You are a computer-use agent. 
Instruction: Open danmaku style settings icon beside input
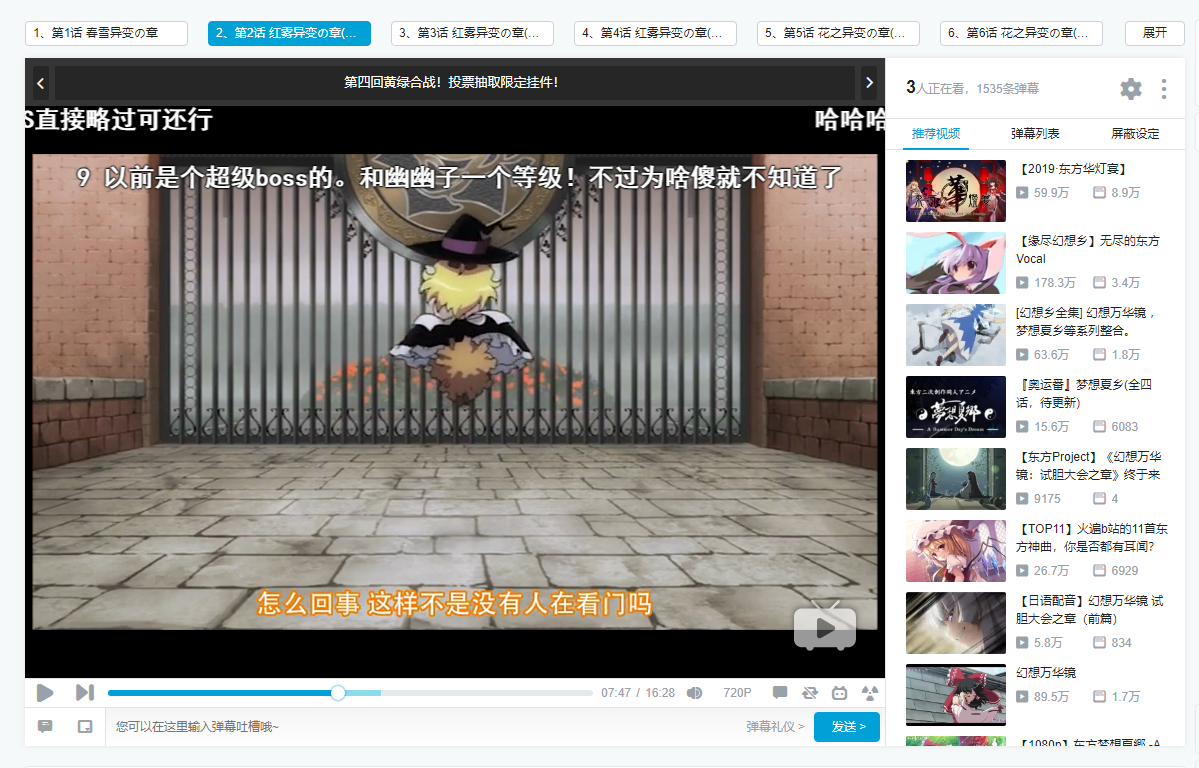pyautogui.click(x=45, y=726)
